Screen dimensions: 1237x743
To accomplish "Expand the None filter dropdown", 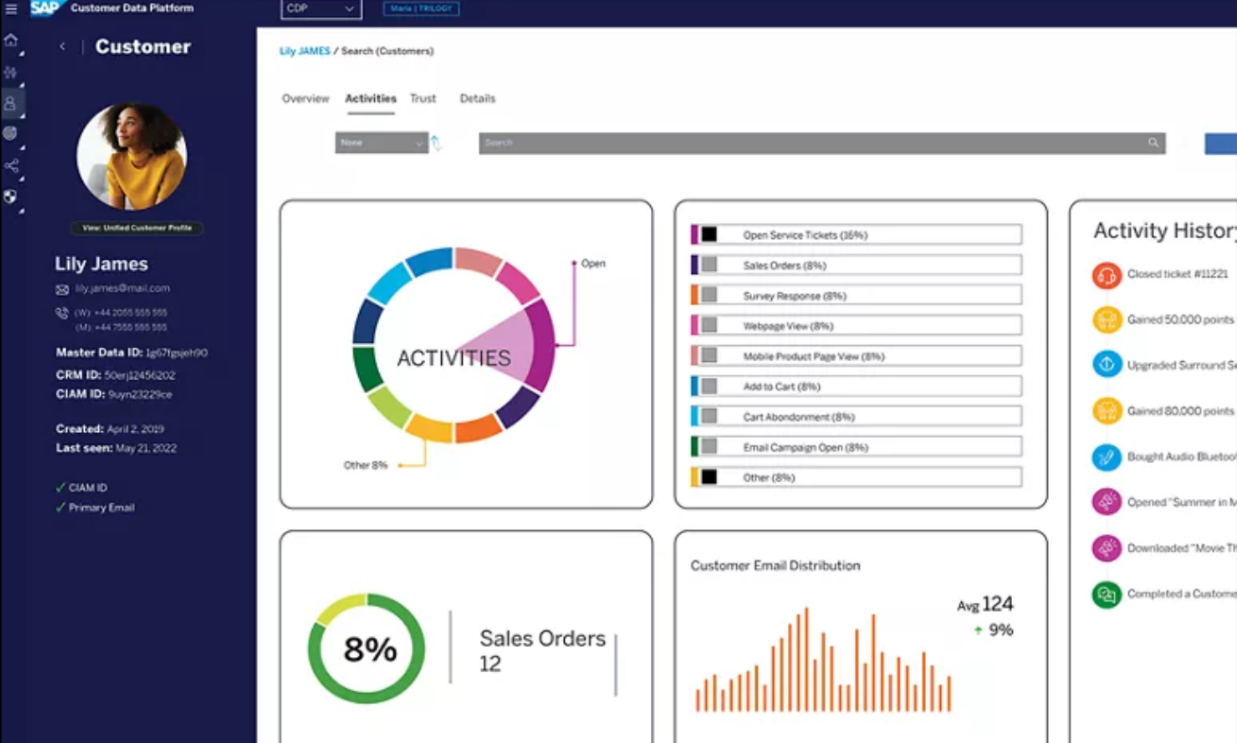I will pyautogui.click(x=381, y=143).
